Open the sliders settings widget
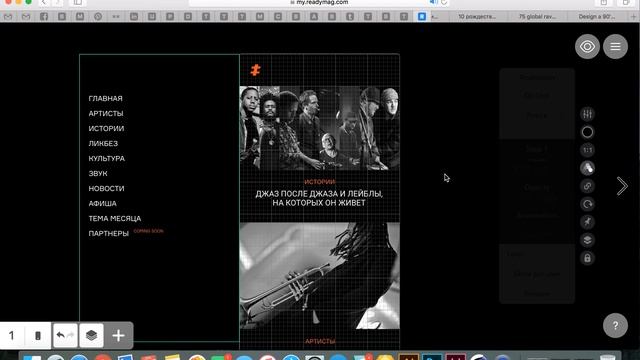640x360 pixels. [x=587, y=114]
